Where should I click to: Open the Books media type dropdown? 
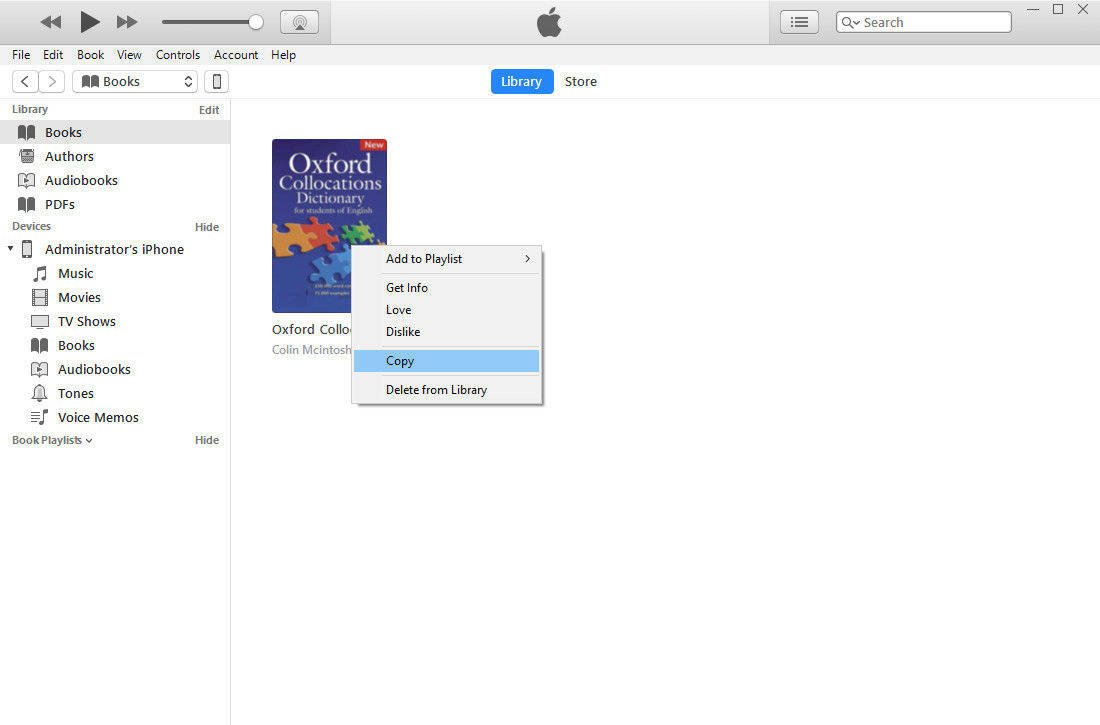pos(135,81)
